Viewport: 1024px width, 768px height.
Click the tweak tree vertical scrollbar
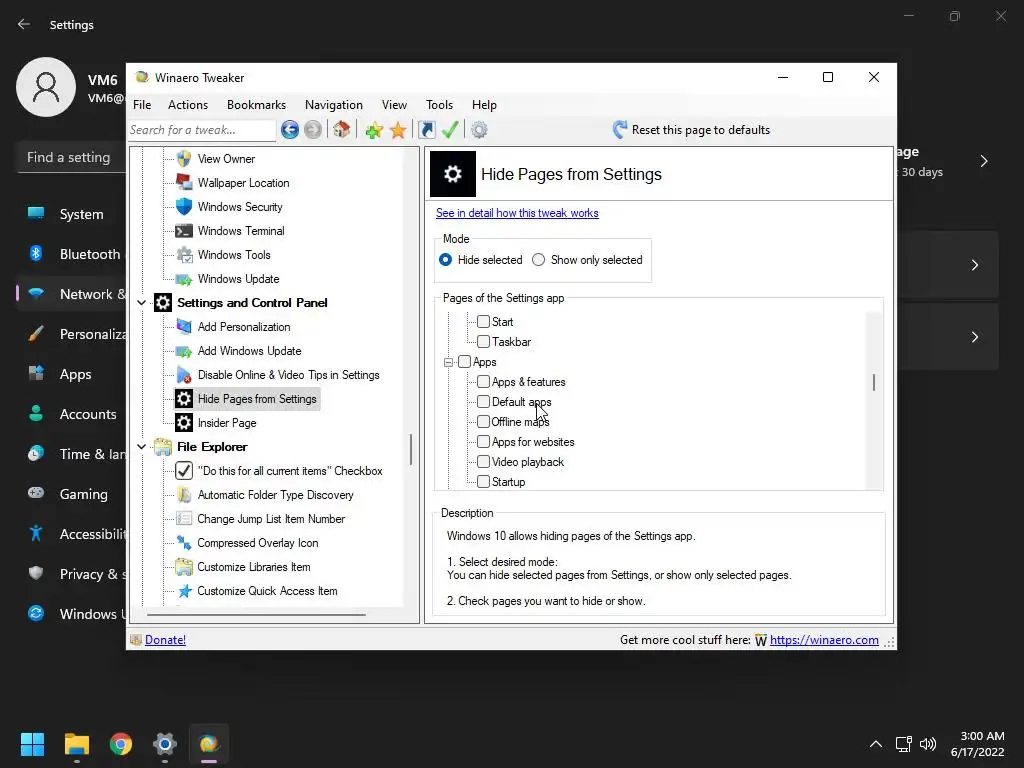point(411,449)
